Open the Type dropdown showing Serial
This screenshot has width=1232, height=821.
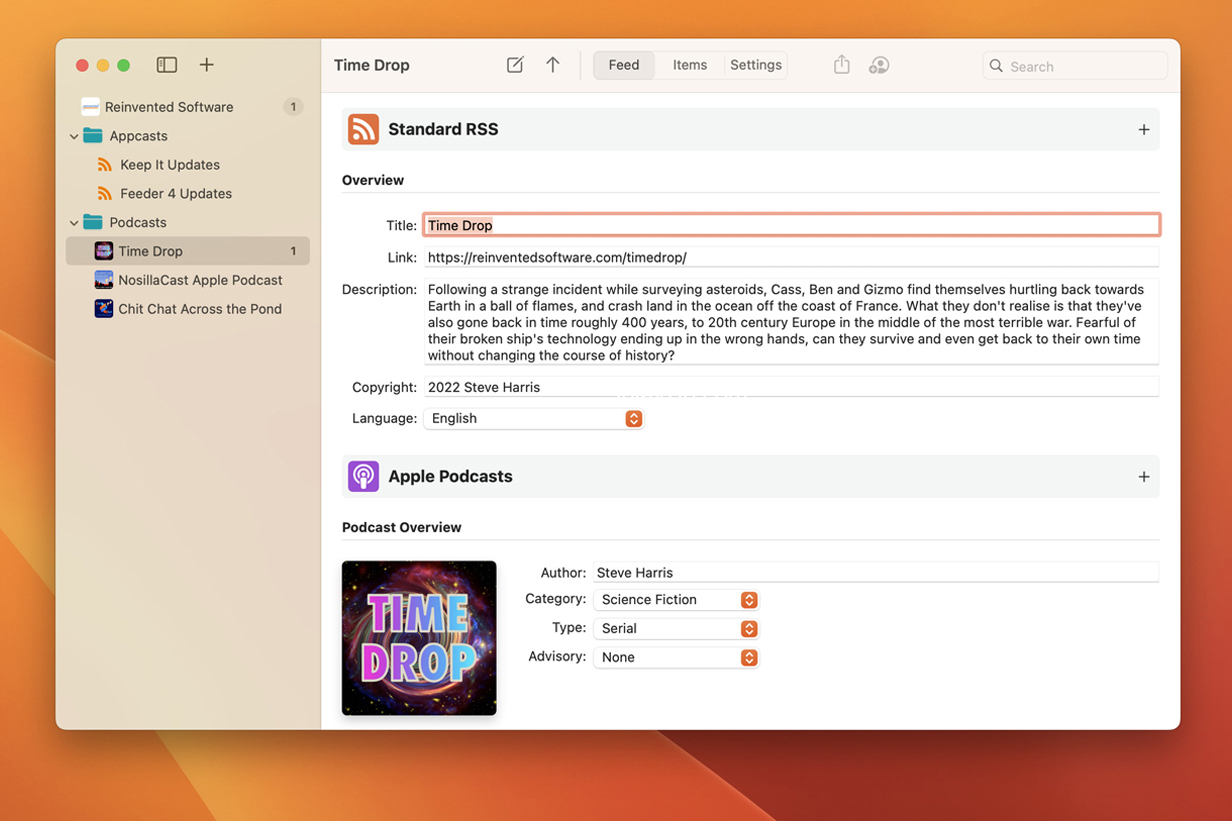click(676, 629)
